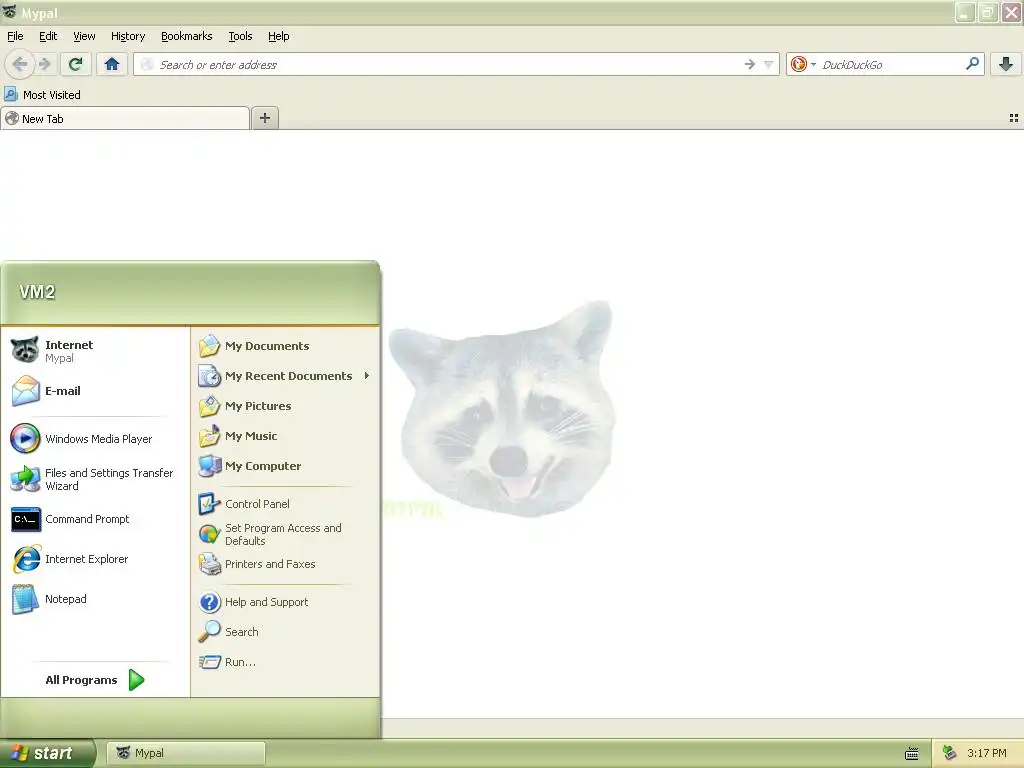Open the History menu
The height and width of the screenshot is (768, 1024).
[x=128, y=36]
